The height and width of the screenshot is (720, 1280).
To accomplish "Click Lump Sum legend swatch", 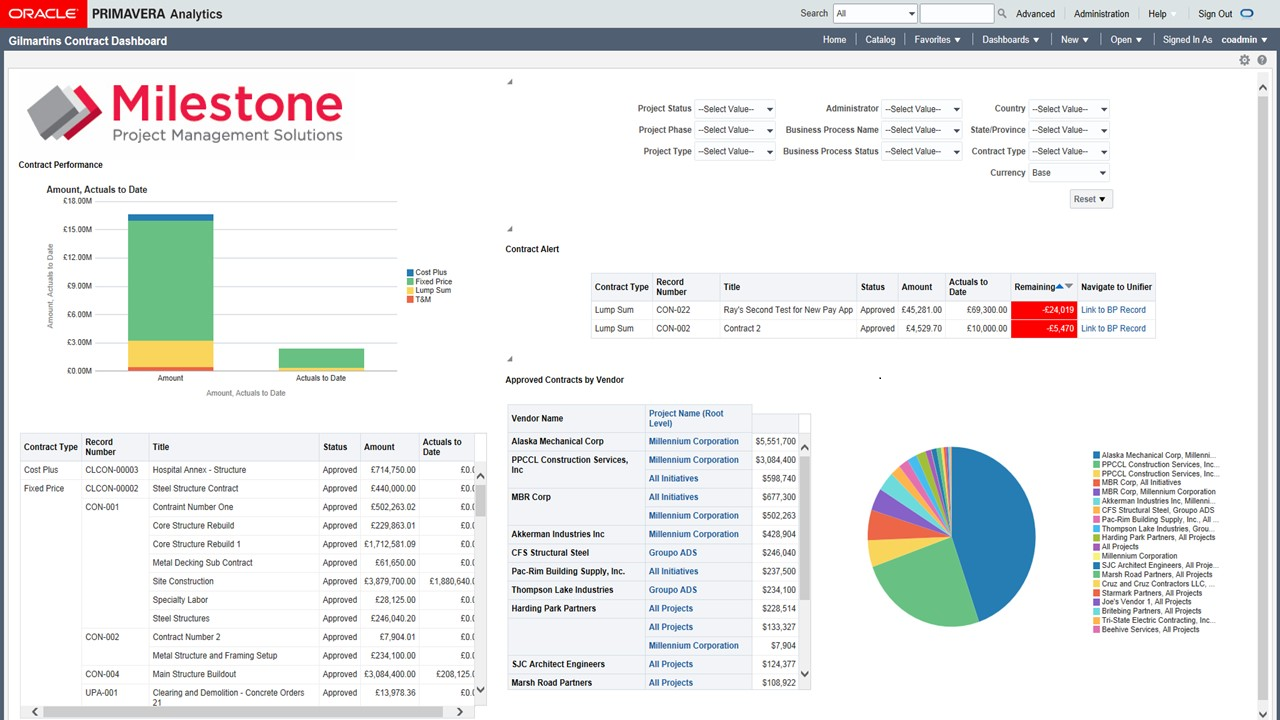I will click(410, 291).
